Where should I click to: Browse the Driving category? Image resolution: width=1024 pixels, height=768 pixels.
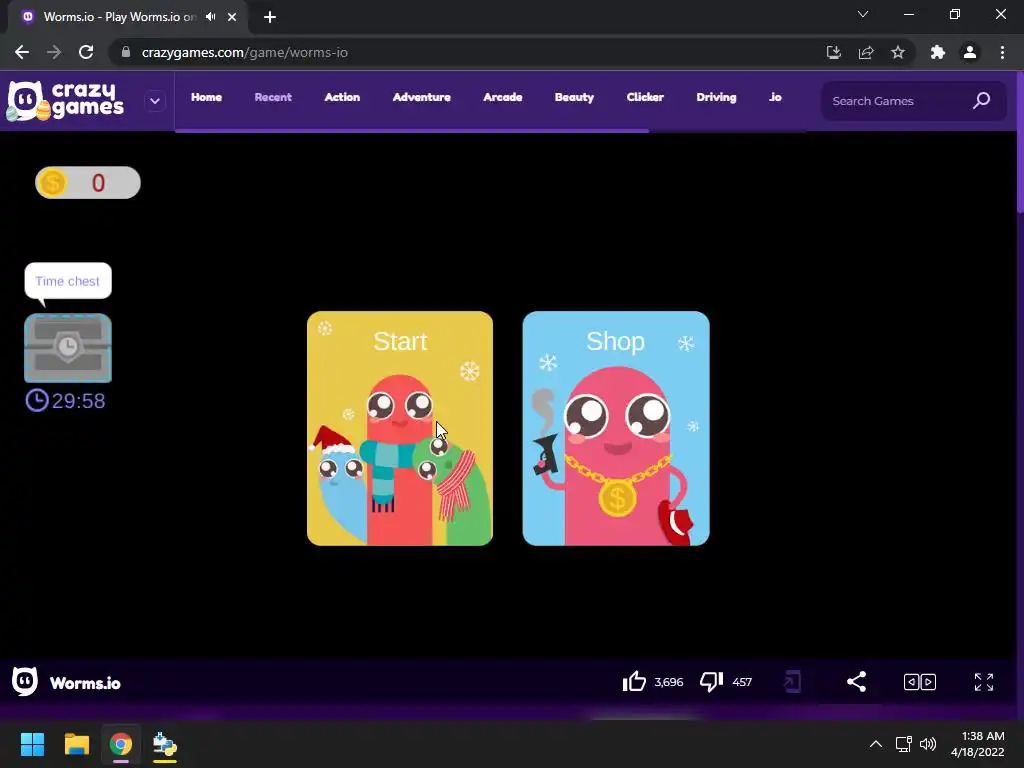click(x=716, y=97)
